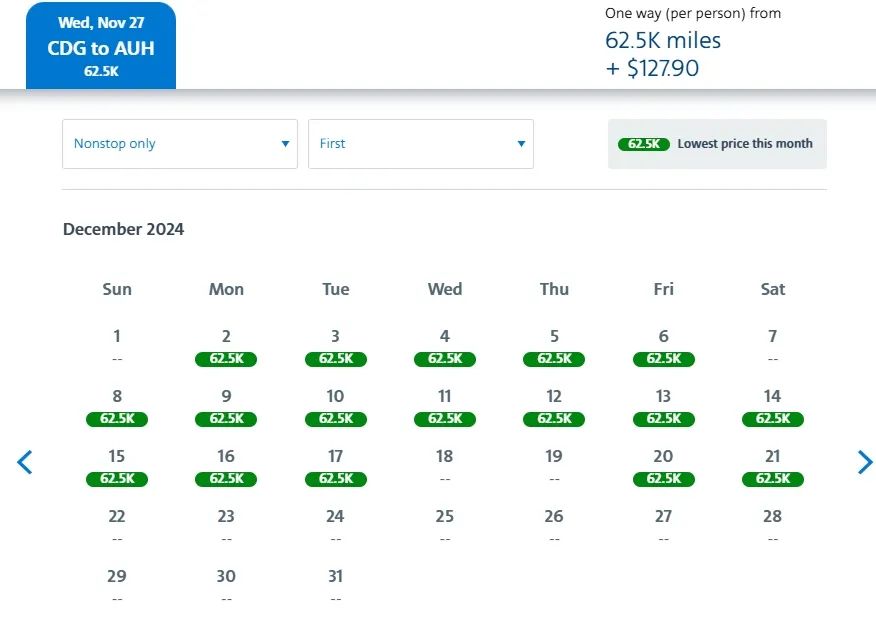Click the Lowest price this month legend

(x=717, y=144)
